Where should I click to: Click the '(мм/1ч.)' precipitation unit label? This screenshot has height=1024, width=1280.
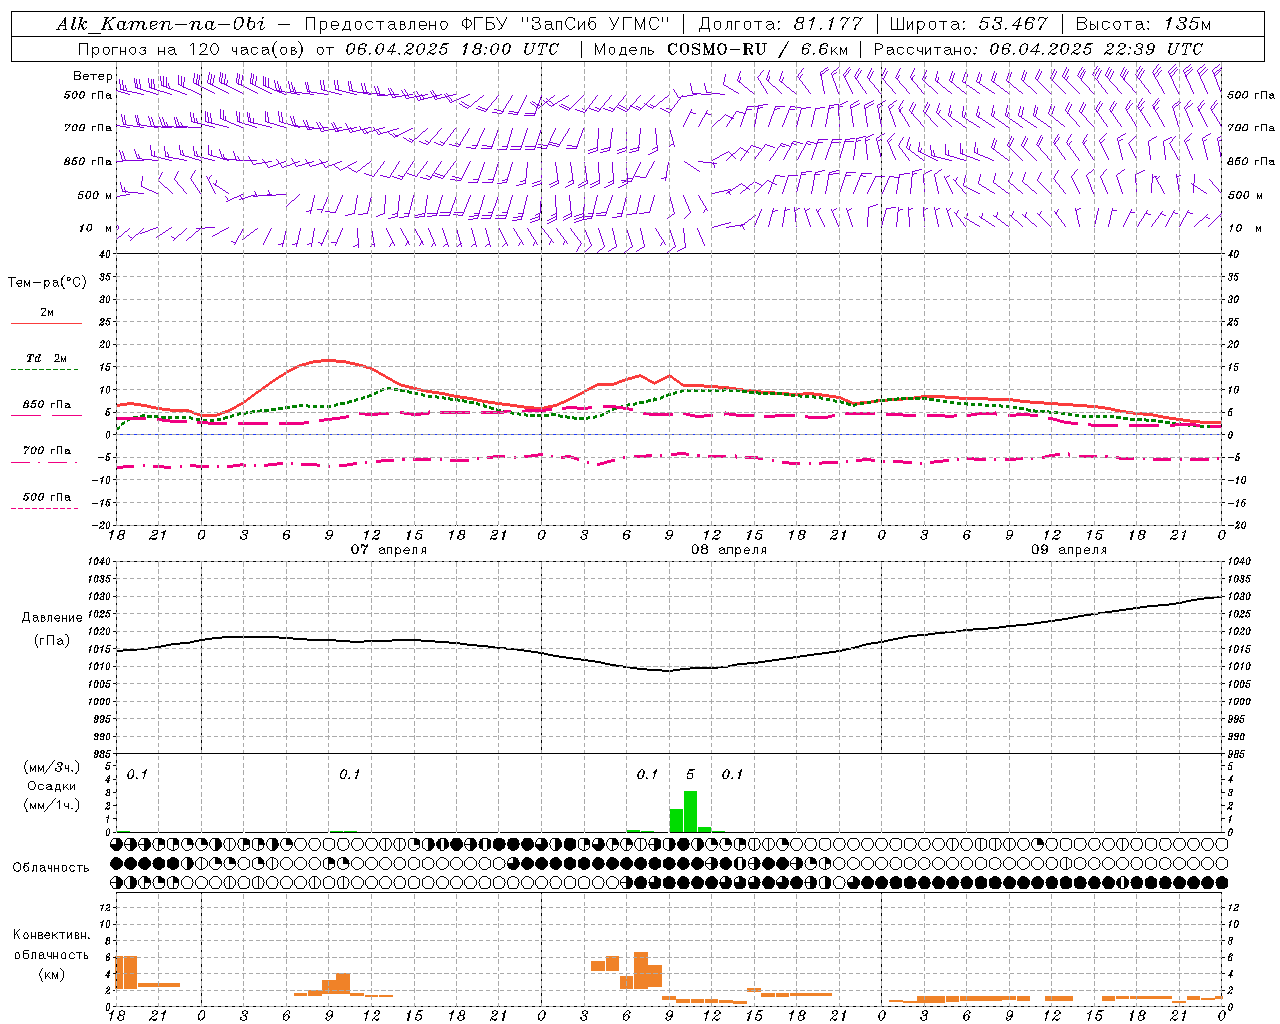click(51, 805)
